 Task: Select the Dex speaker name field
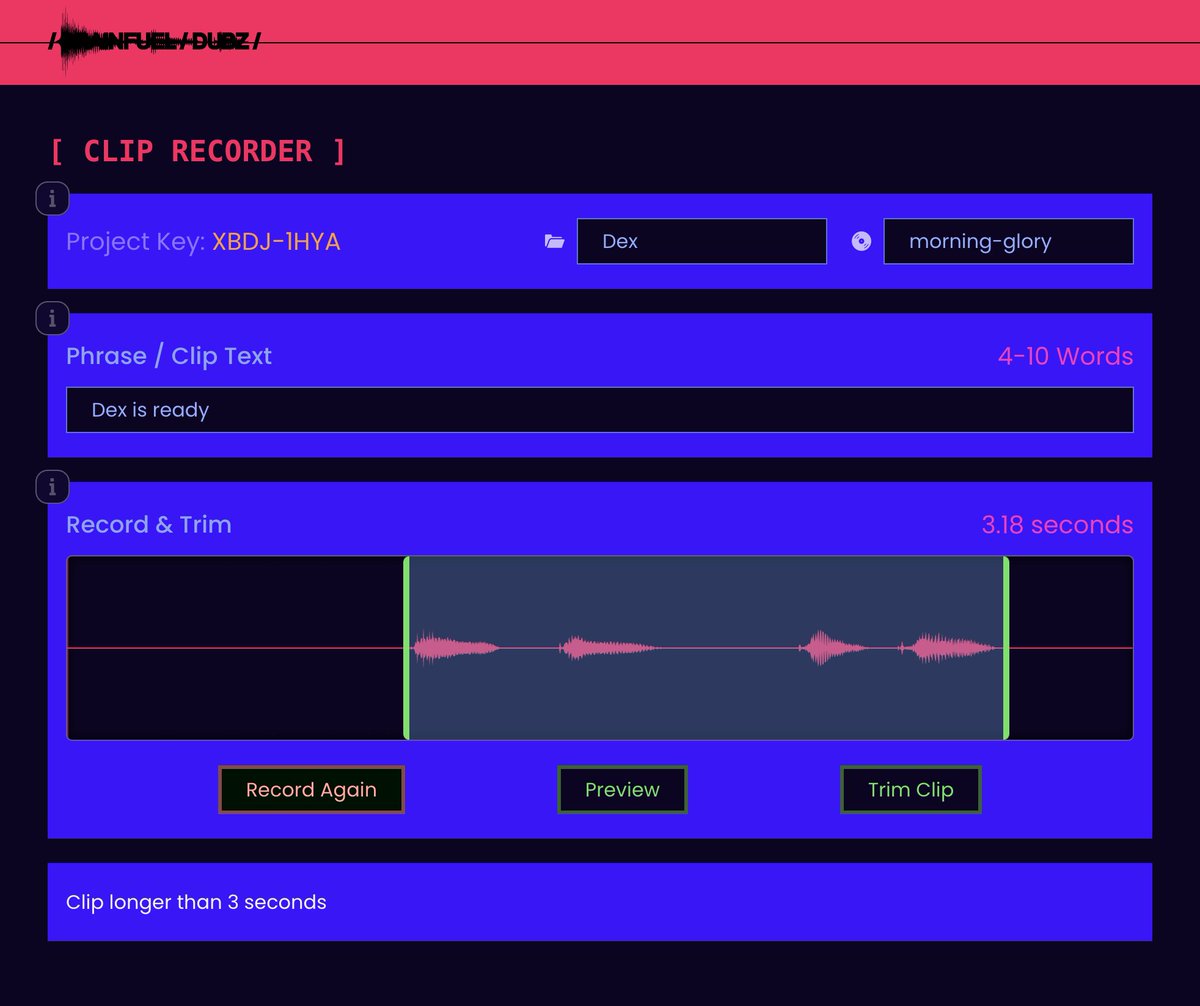701,240
